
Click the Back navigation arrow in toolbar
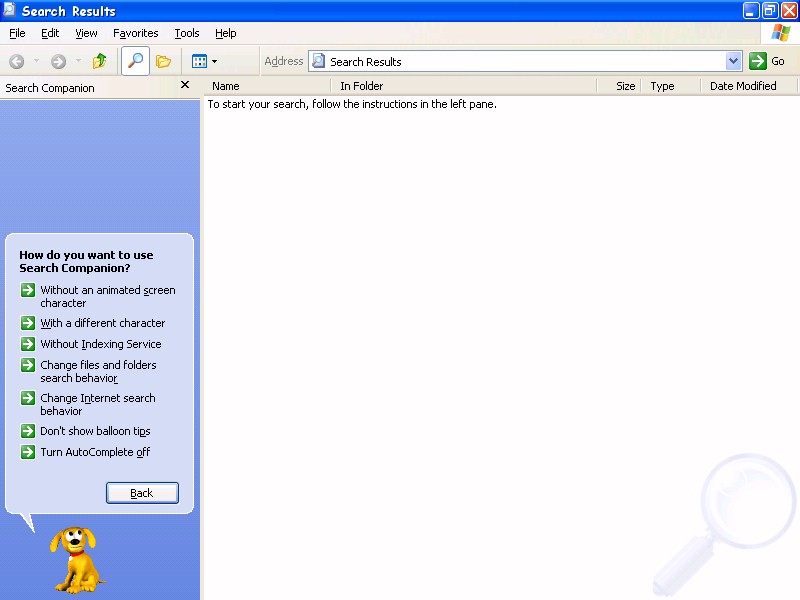coord(17,62)
